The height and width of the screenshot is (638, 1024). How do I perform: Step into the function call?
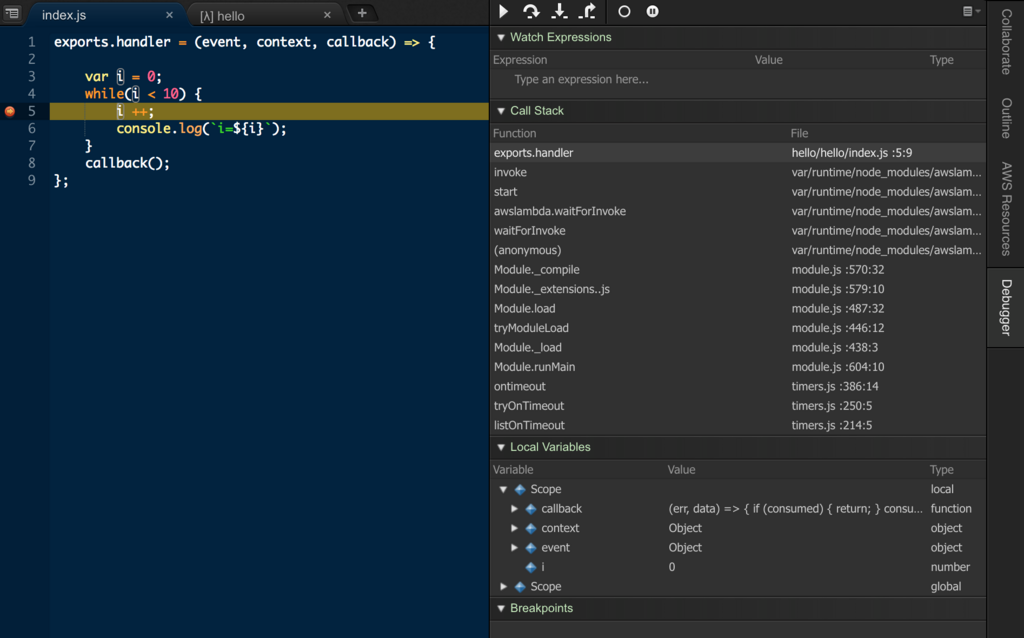pos(559,12)
